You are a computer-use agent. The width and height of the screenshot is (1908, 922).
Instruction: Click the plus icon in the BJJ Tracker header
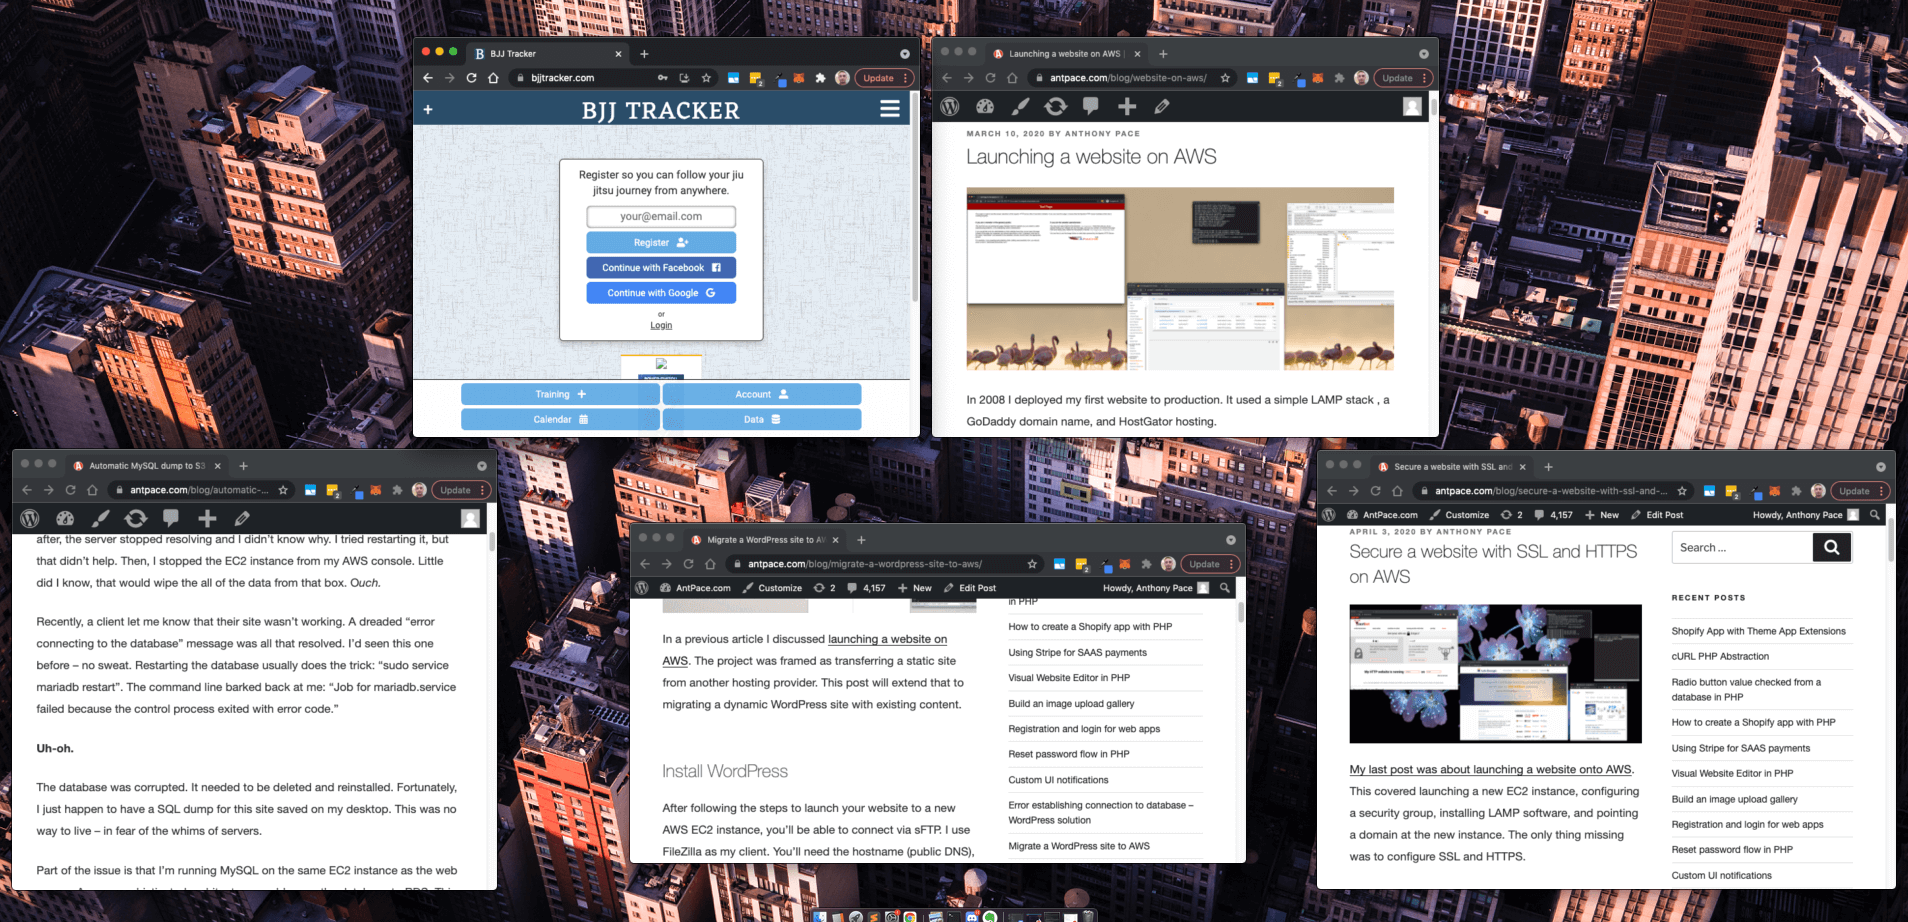click(428, 110)
